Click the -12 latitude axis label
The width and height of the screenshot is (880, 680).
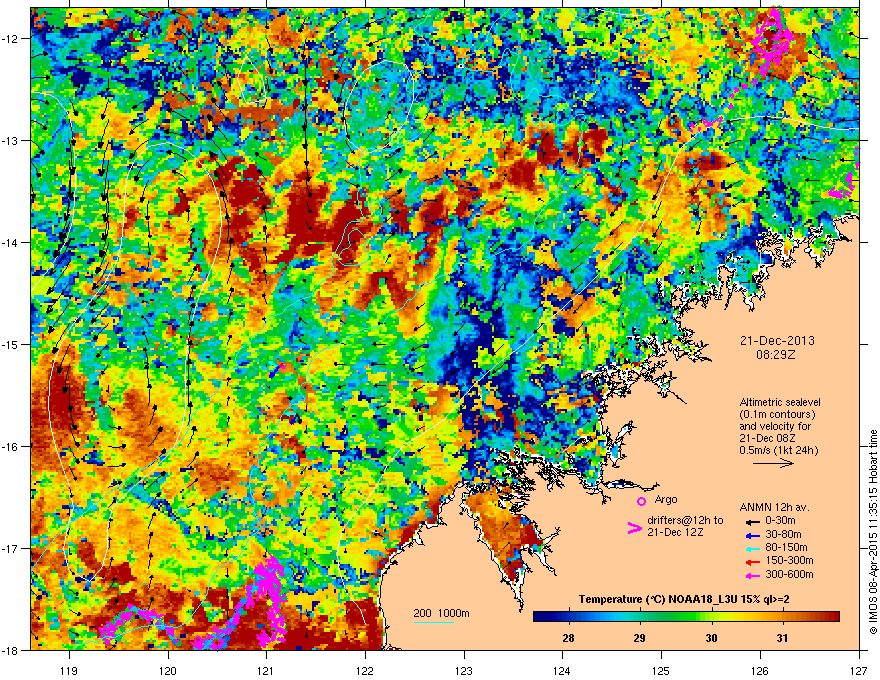(10, 39)
